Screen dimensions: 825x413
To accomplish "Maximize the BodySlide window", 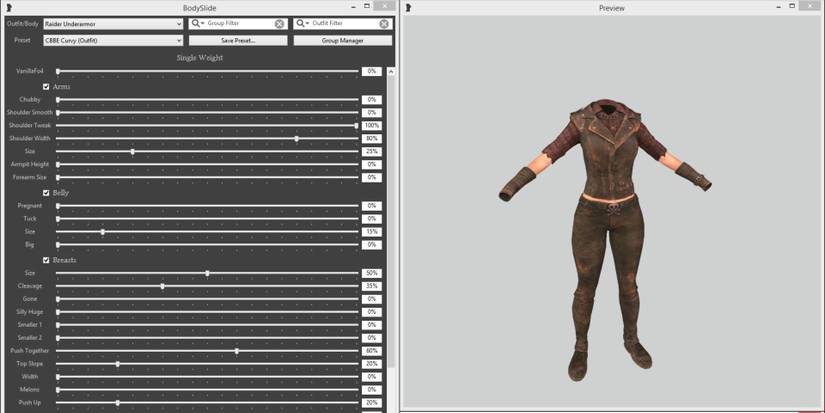I will [x=367, y=6].
